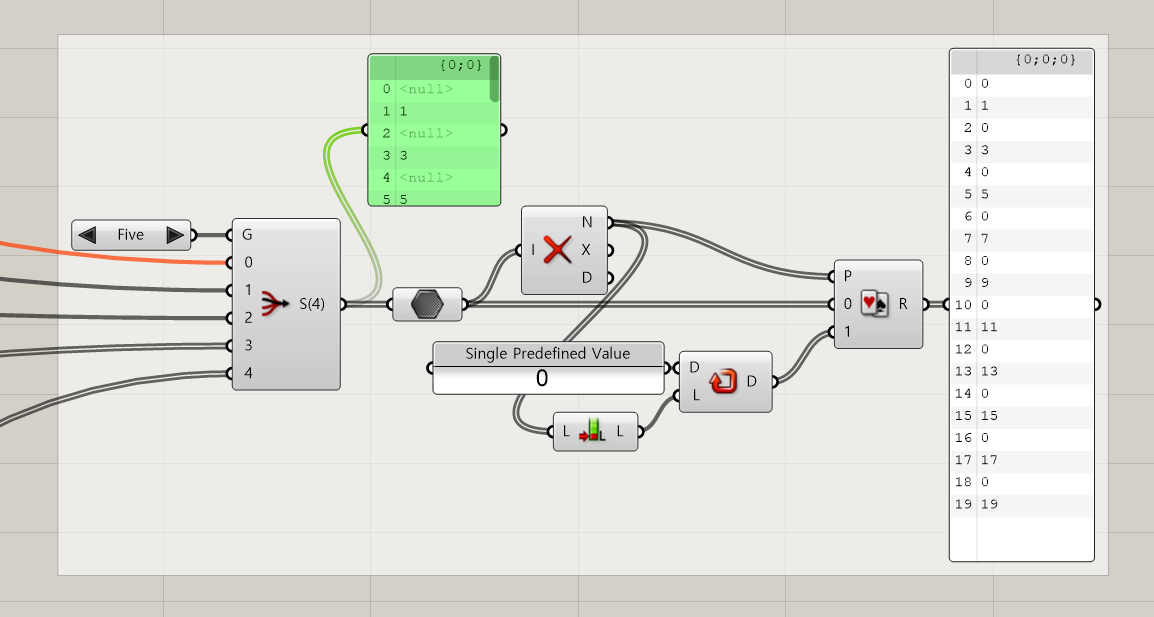The height and width of the screenshot is (617, 1154).
Task: Click the S(4) output label
Action: pyautogui.click(x=312, y=303)
